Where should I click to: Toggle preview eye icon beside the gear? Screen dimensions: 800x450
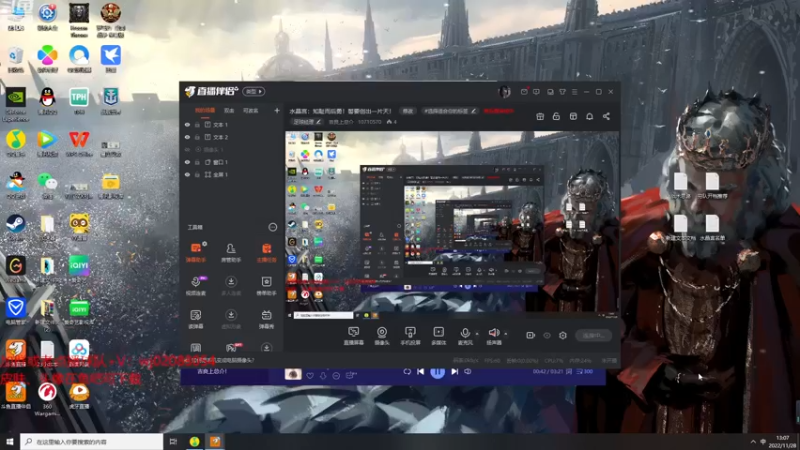click(547, 335)
